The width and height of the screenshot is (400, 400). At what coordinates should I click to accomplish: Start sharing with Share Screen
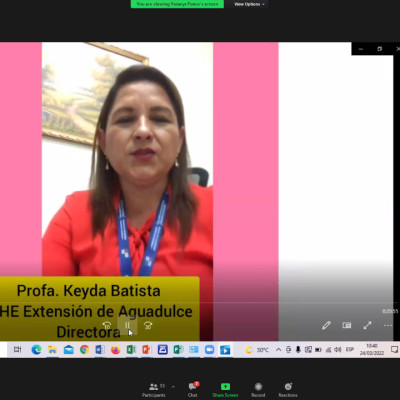point(225,390)
